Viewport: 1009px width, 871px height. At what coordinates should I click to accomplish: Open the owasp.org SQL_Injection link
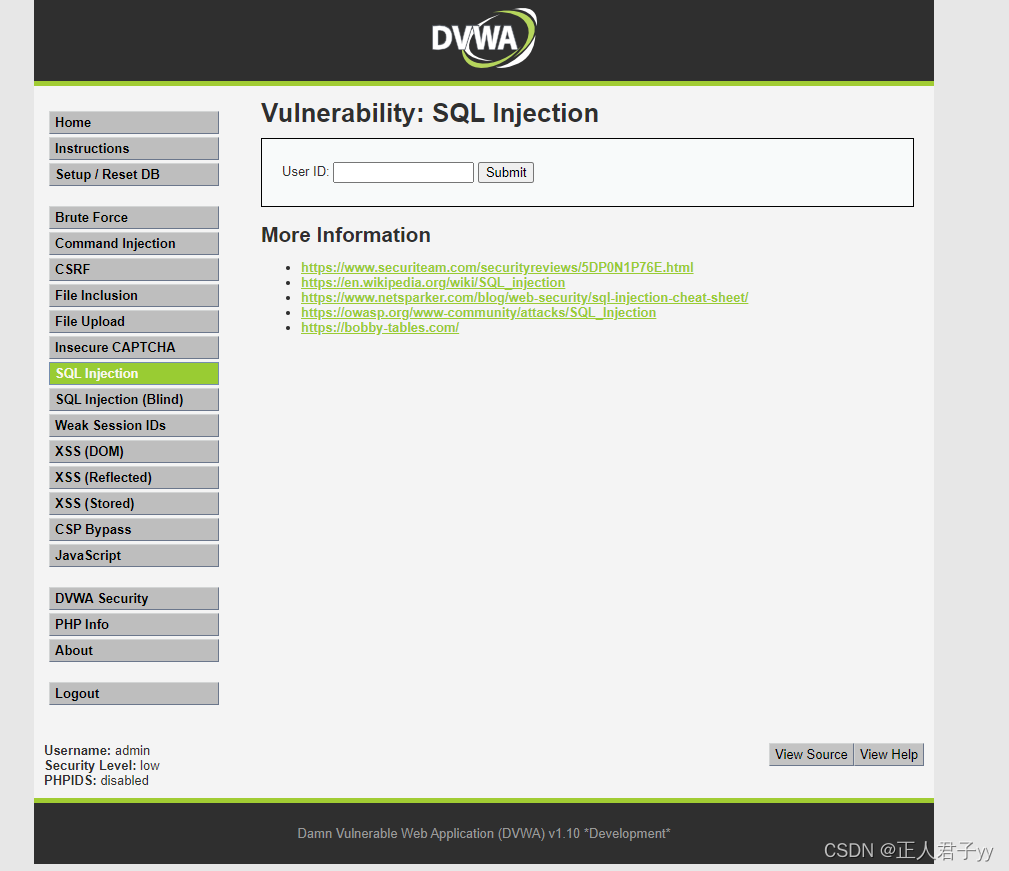(479, 313)
